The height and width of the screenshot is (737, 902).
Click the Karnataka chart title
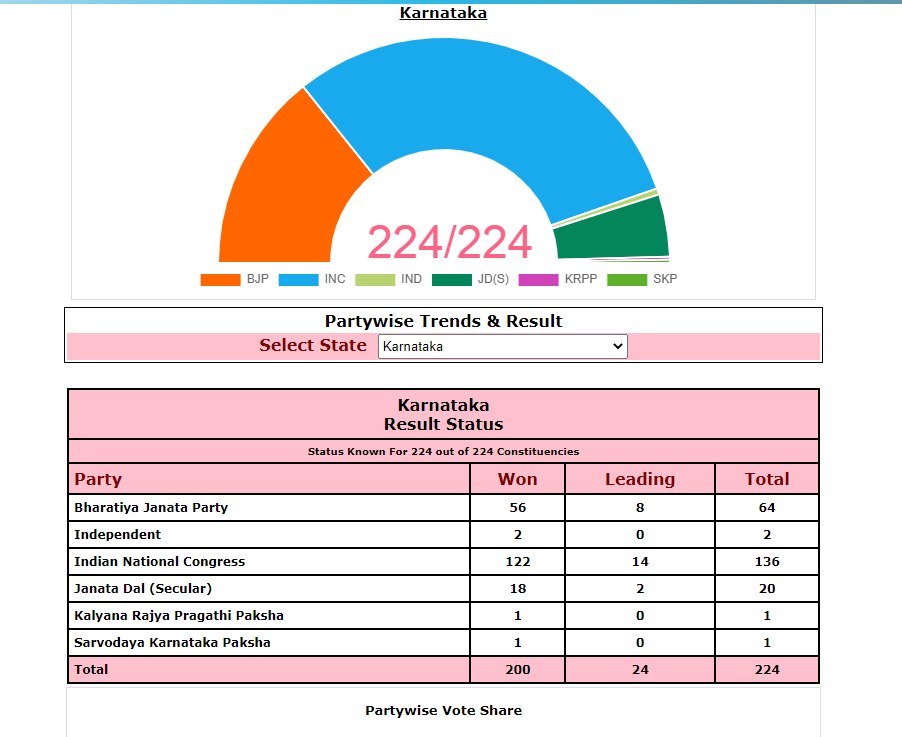point(444,13)
